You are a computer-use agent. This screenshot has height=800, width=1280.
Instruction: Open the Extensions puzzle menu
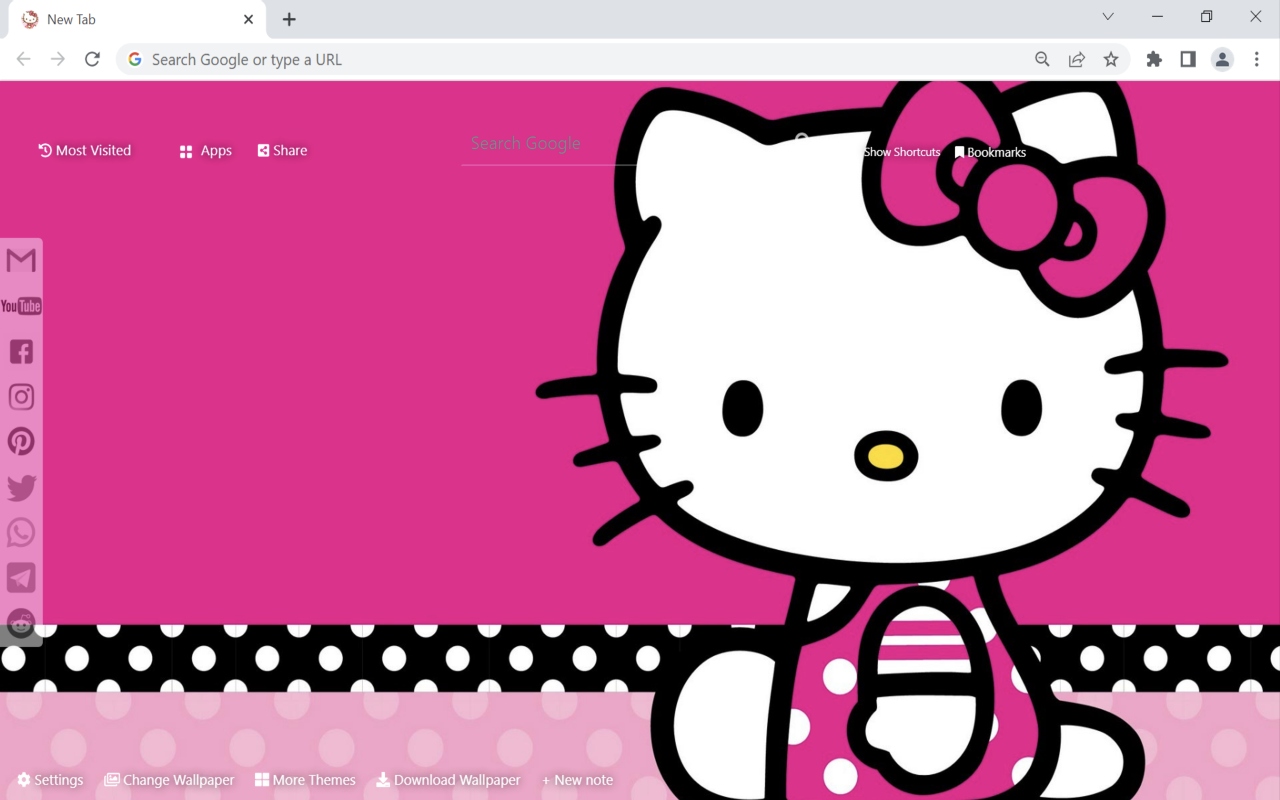click(1154, 59)
